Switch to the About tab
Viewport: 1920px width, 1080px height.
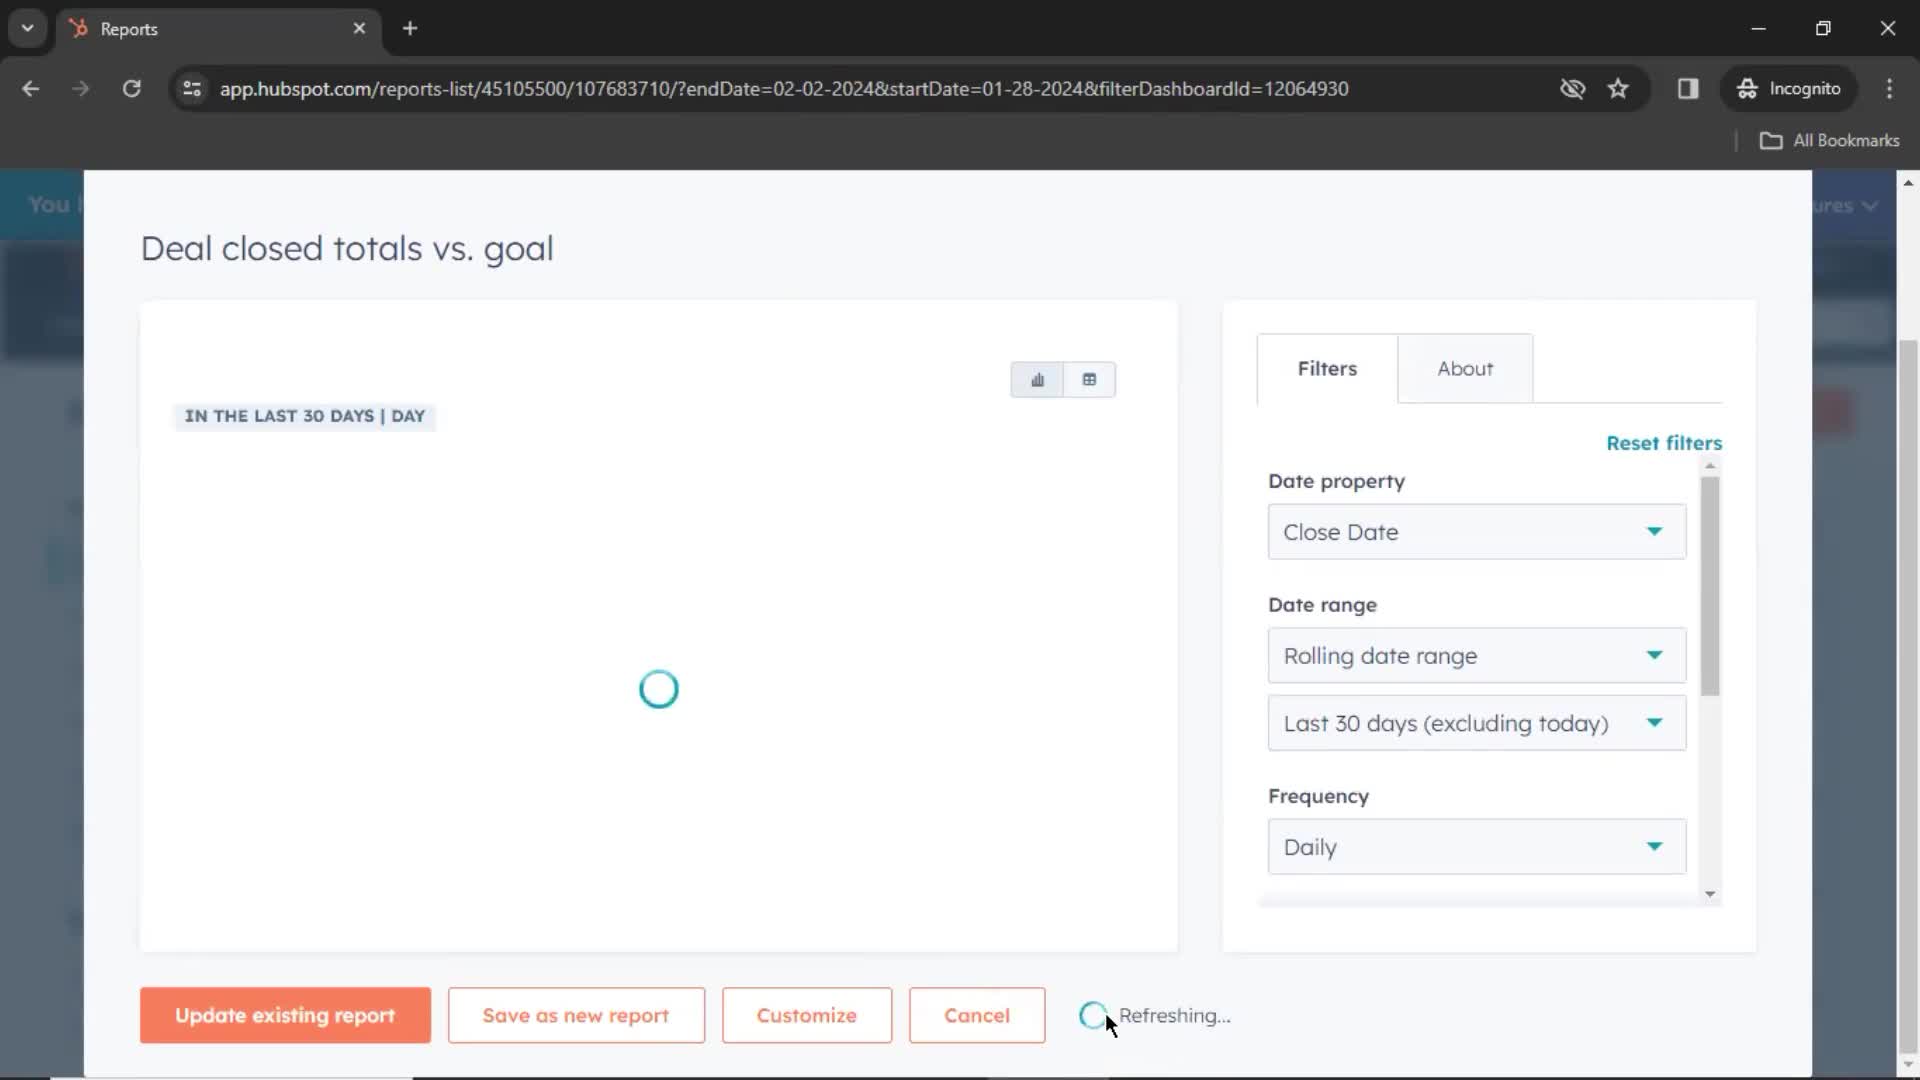1465,368
